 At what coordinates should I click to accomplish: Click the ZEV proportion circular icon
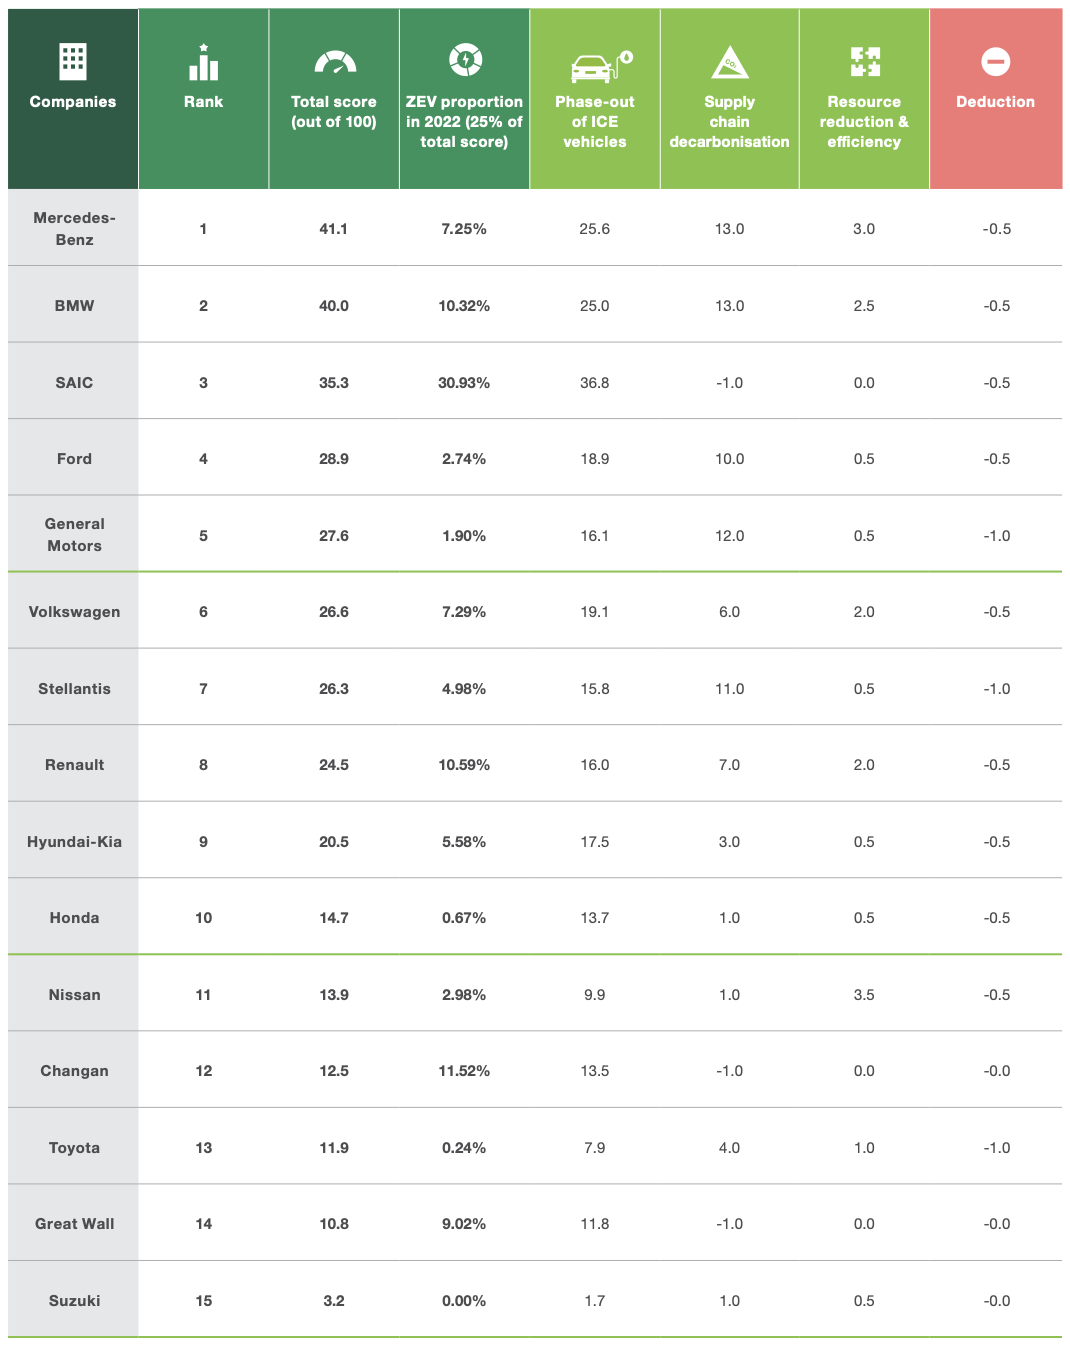coord(465,60)
